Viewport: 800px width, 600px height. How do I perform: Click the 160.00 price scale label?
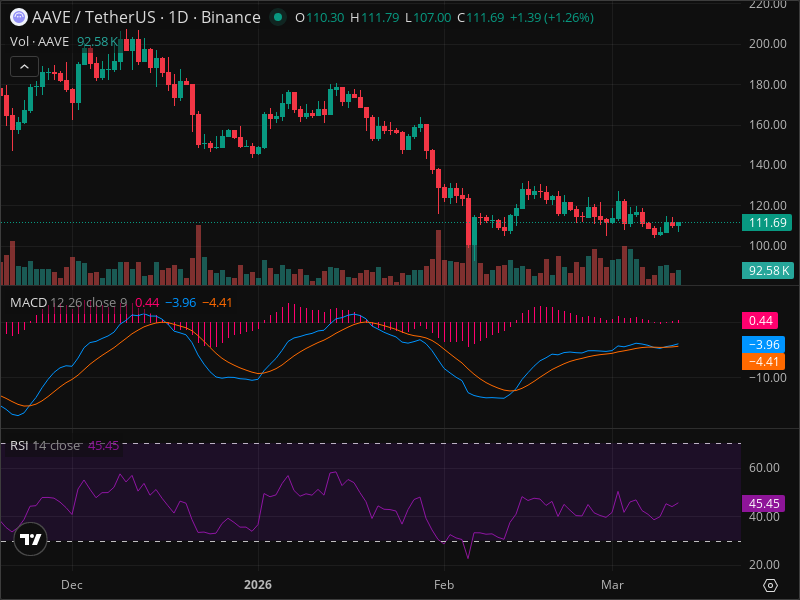(x=767, y=124)
